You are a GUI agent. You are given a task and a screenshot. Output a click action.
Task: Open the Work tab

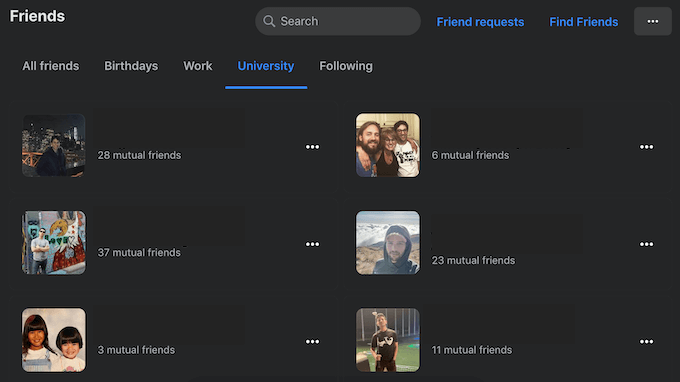click(x=198, y=66)
